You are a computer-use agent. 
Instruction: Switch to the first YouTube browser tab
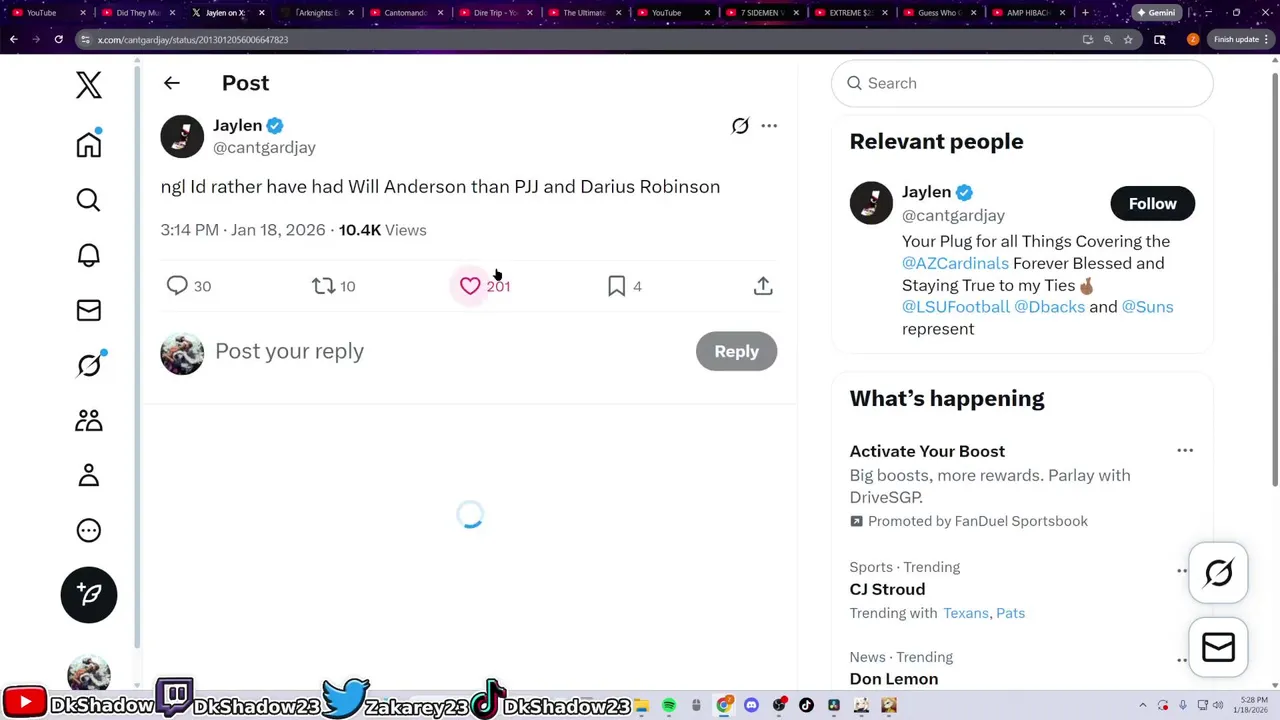[x=47, y=13]
